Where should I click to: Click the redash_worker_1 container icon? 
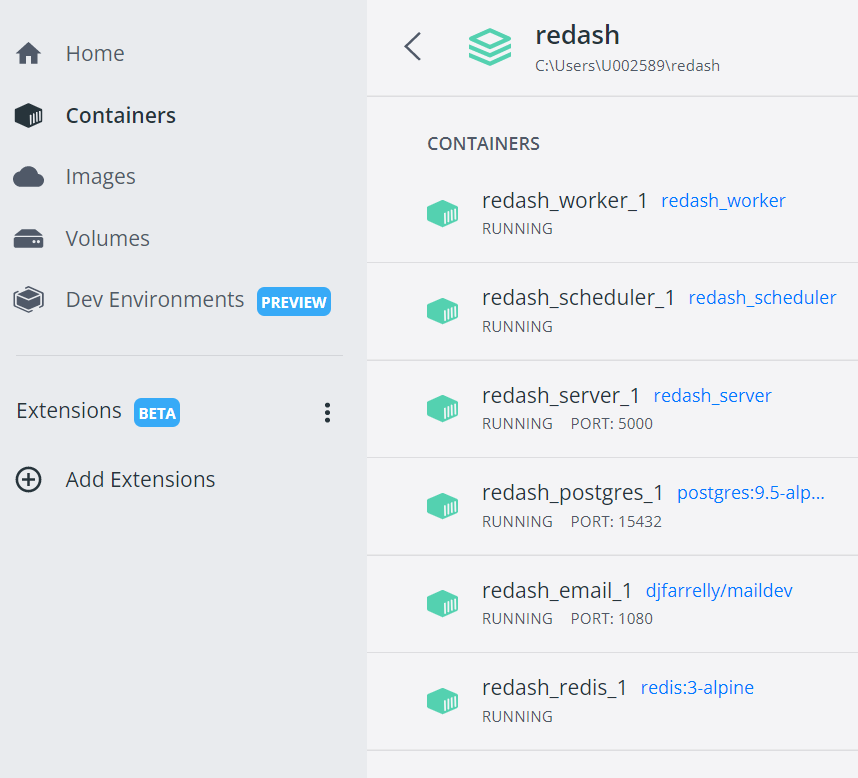point(442,213)
